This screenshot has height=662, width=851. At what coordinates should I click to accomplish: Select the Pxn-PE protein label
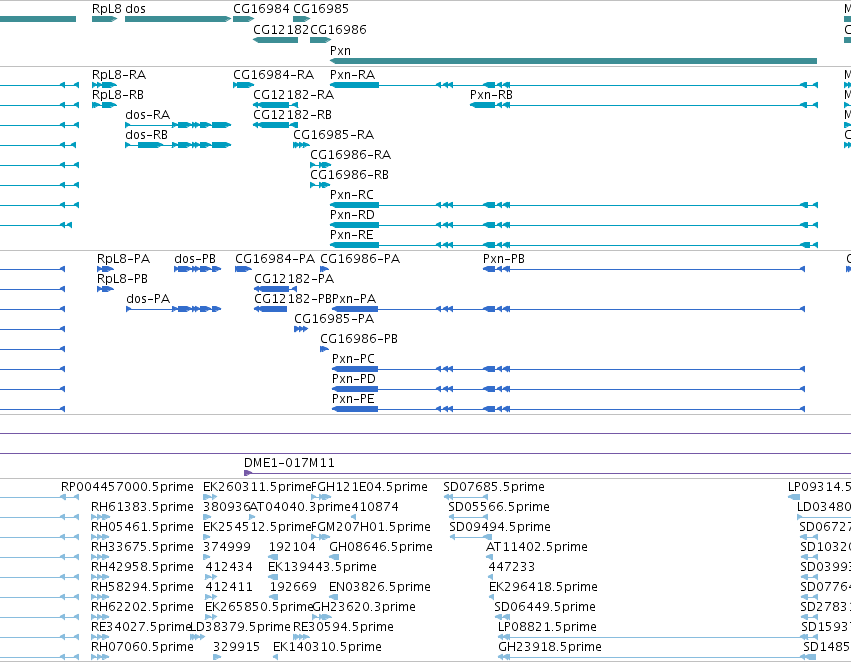pyautogui.click(x=353, y=399)
